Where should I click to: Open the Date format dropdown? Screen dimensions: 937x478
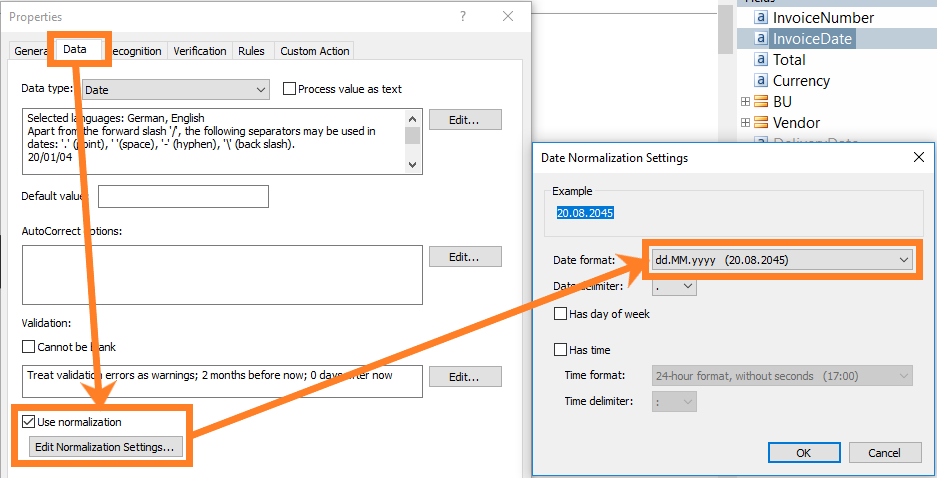coord(782,260)
